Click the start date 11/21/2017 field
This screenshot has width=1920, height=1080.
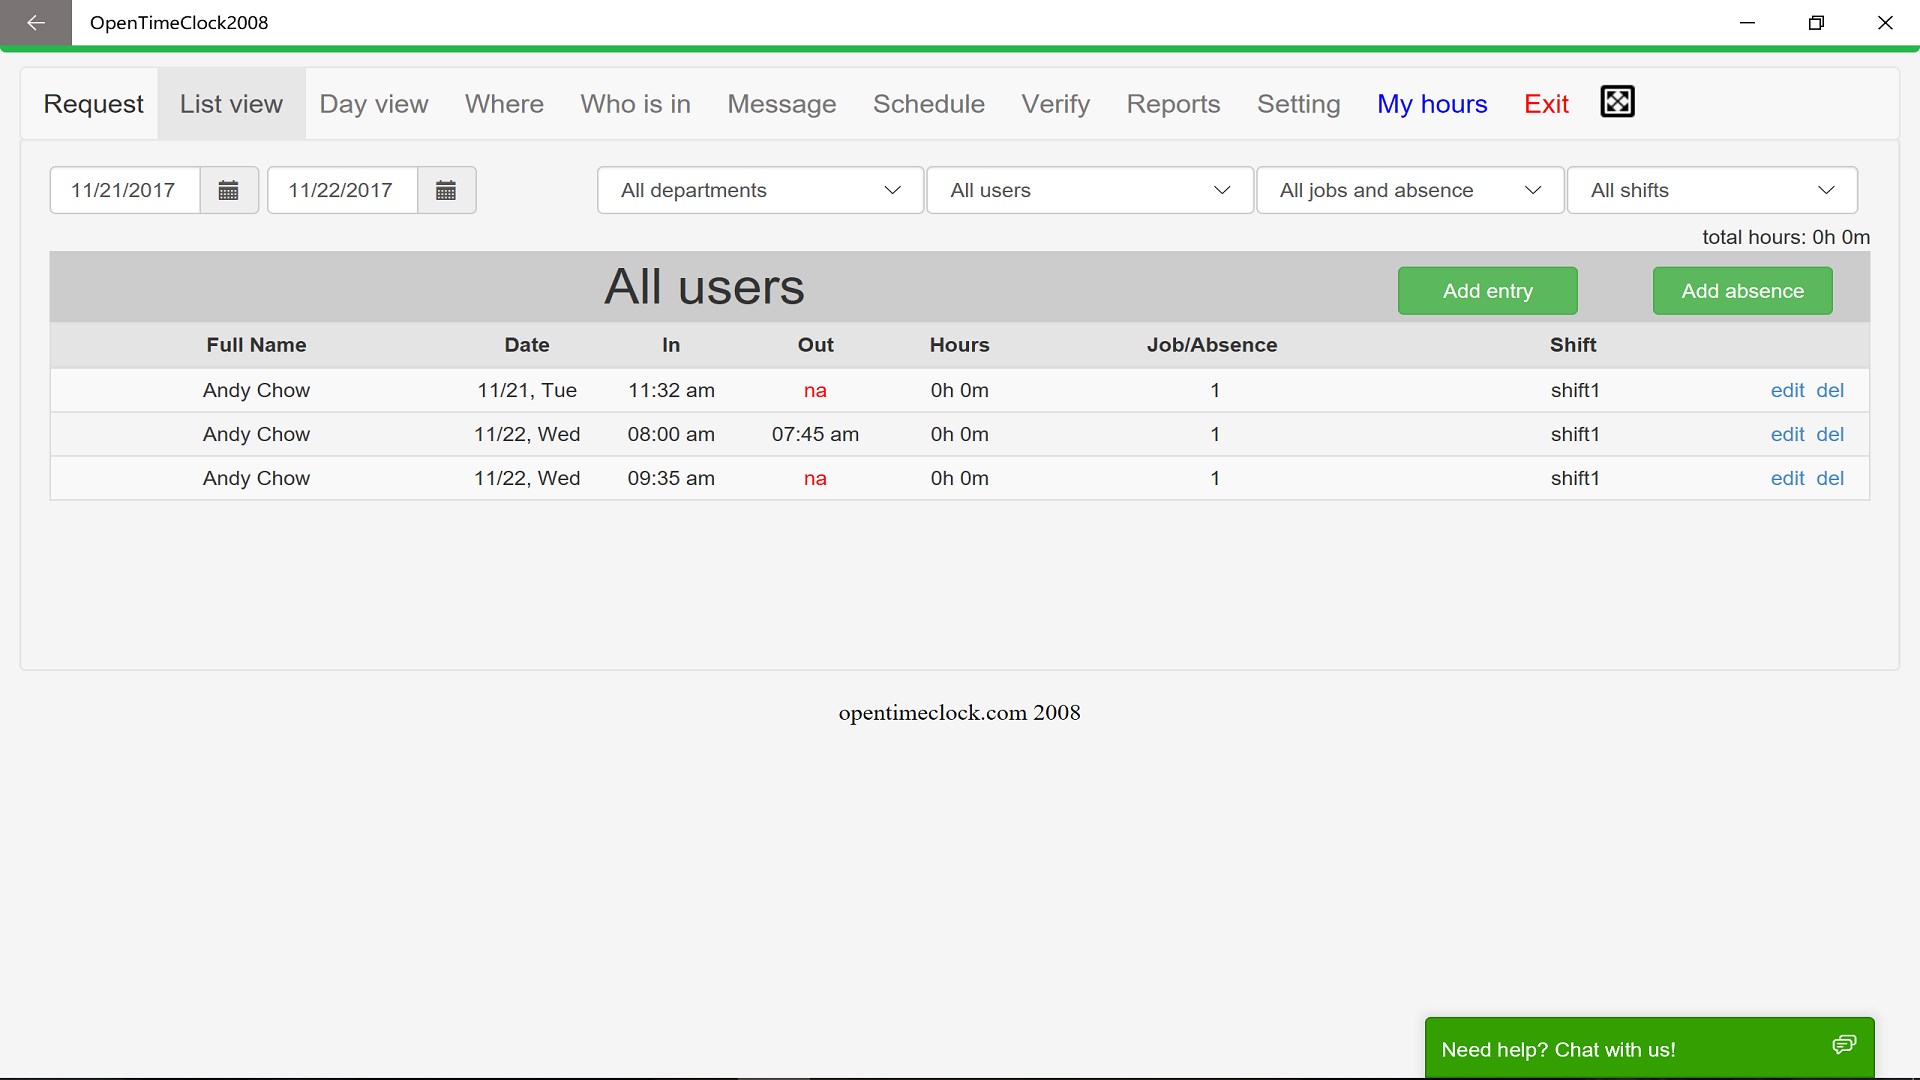(125, 190)
